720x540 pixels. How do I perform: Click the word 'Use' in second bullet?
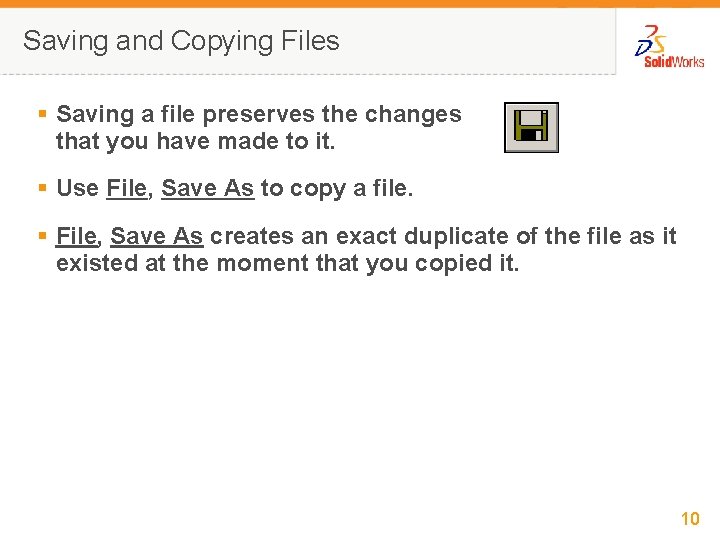click(78, 188)
